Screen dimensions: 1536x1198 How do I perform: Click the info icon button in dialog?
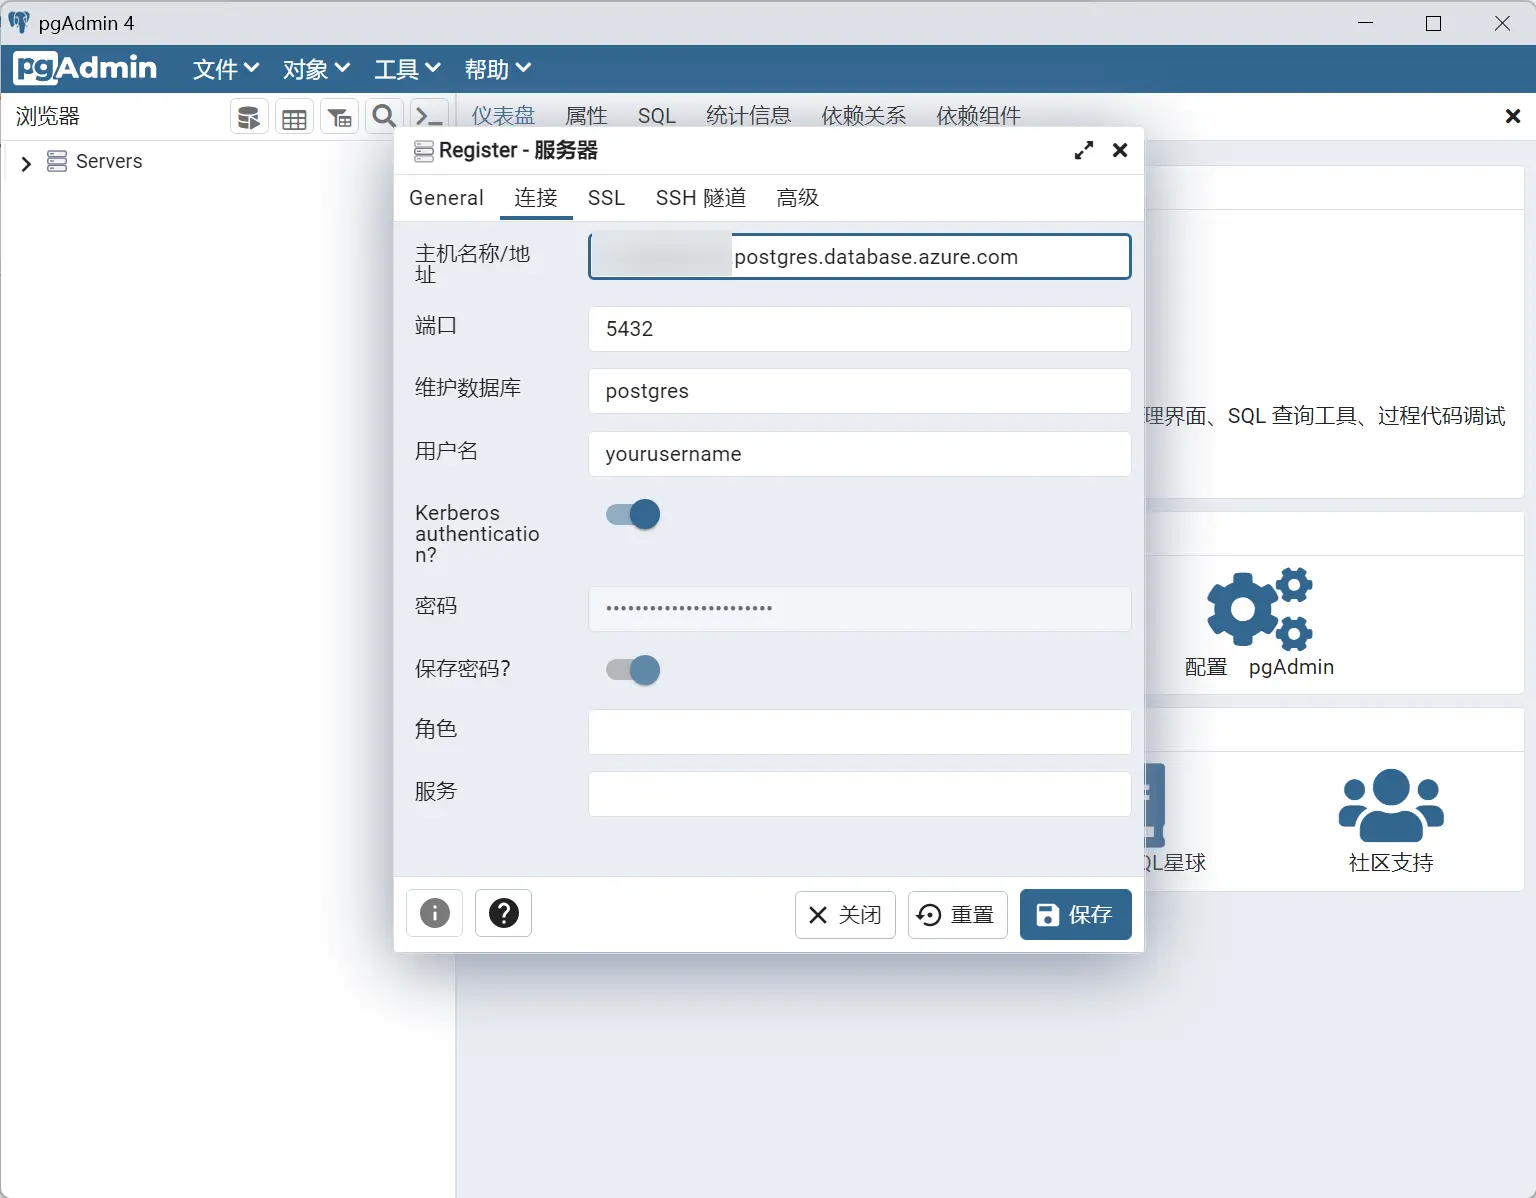click(435, 913)
